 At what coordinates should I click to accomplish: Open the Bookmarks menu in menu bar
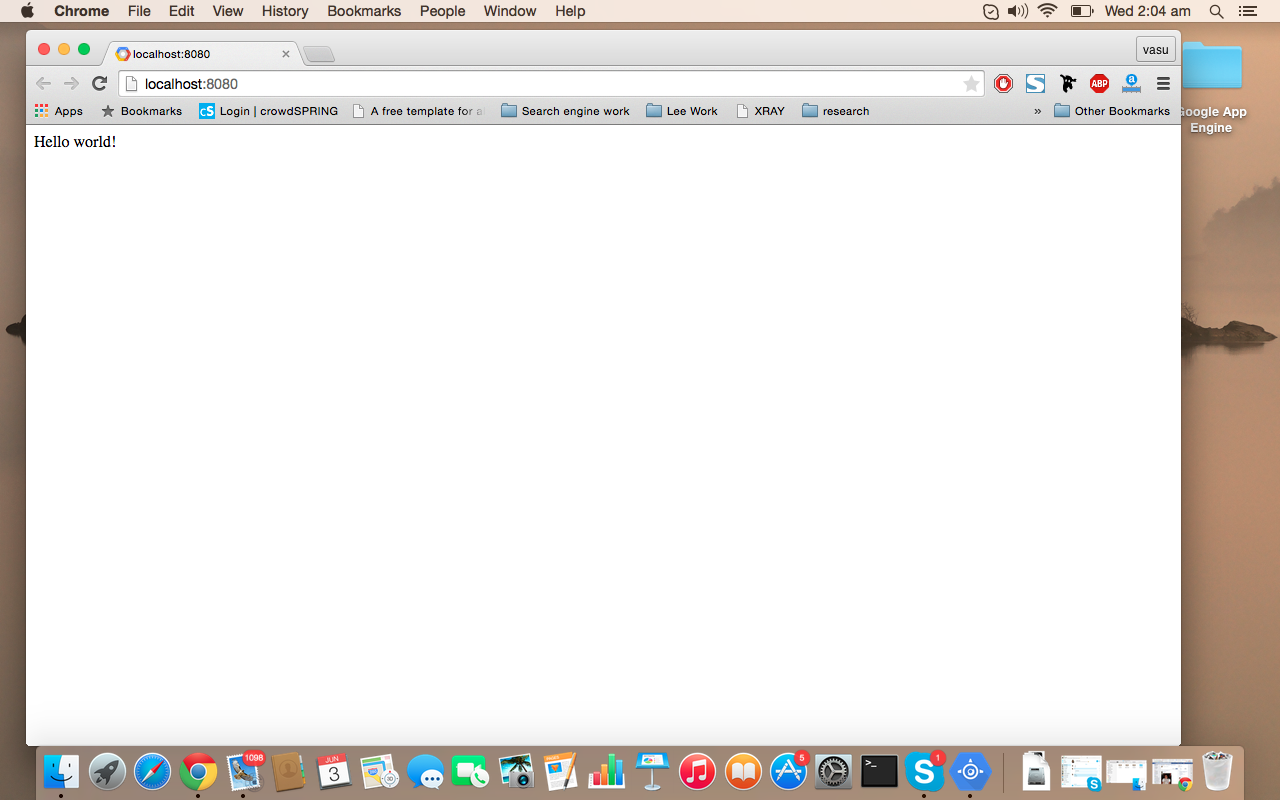364,11
